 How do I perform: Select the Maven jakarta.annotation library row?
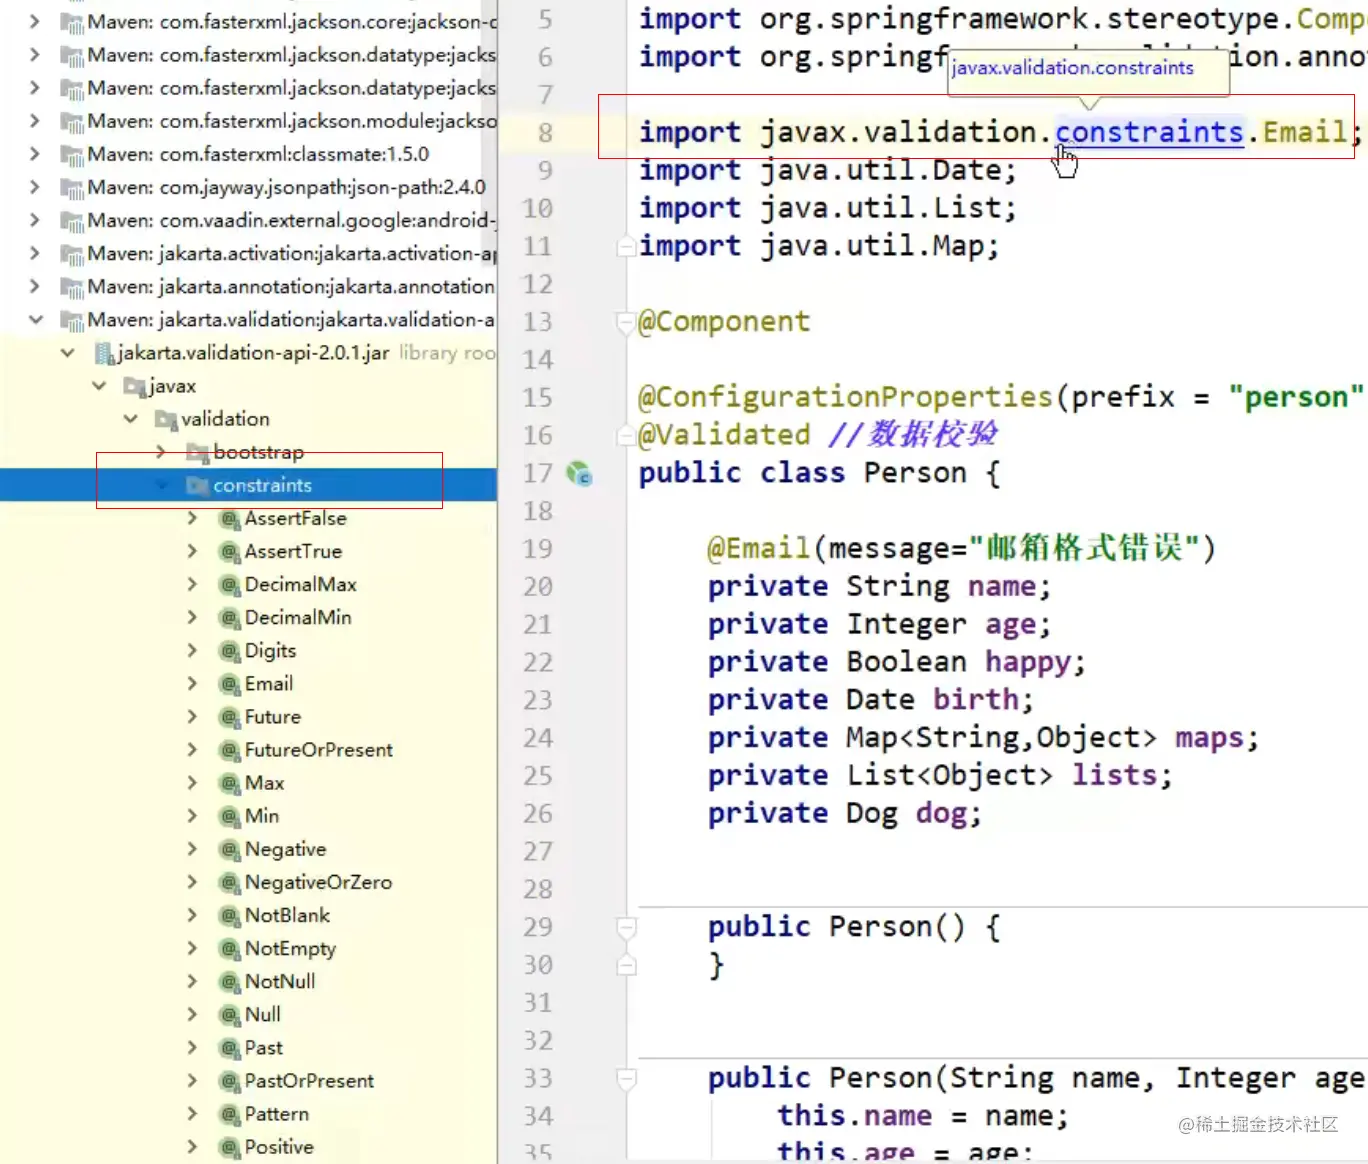point(248,287)
